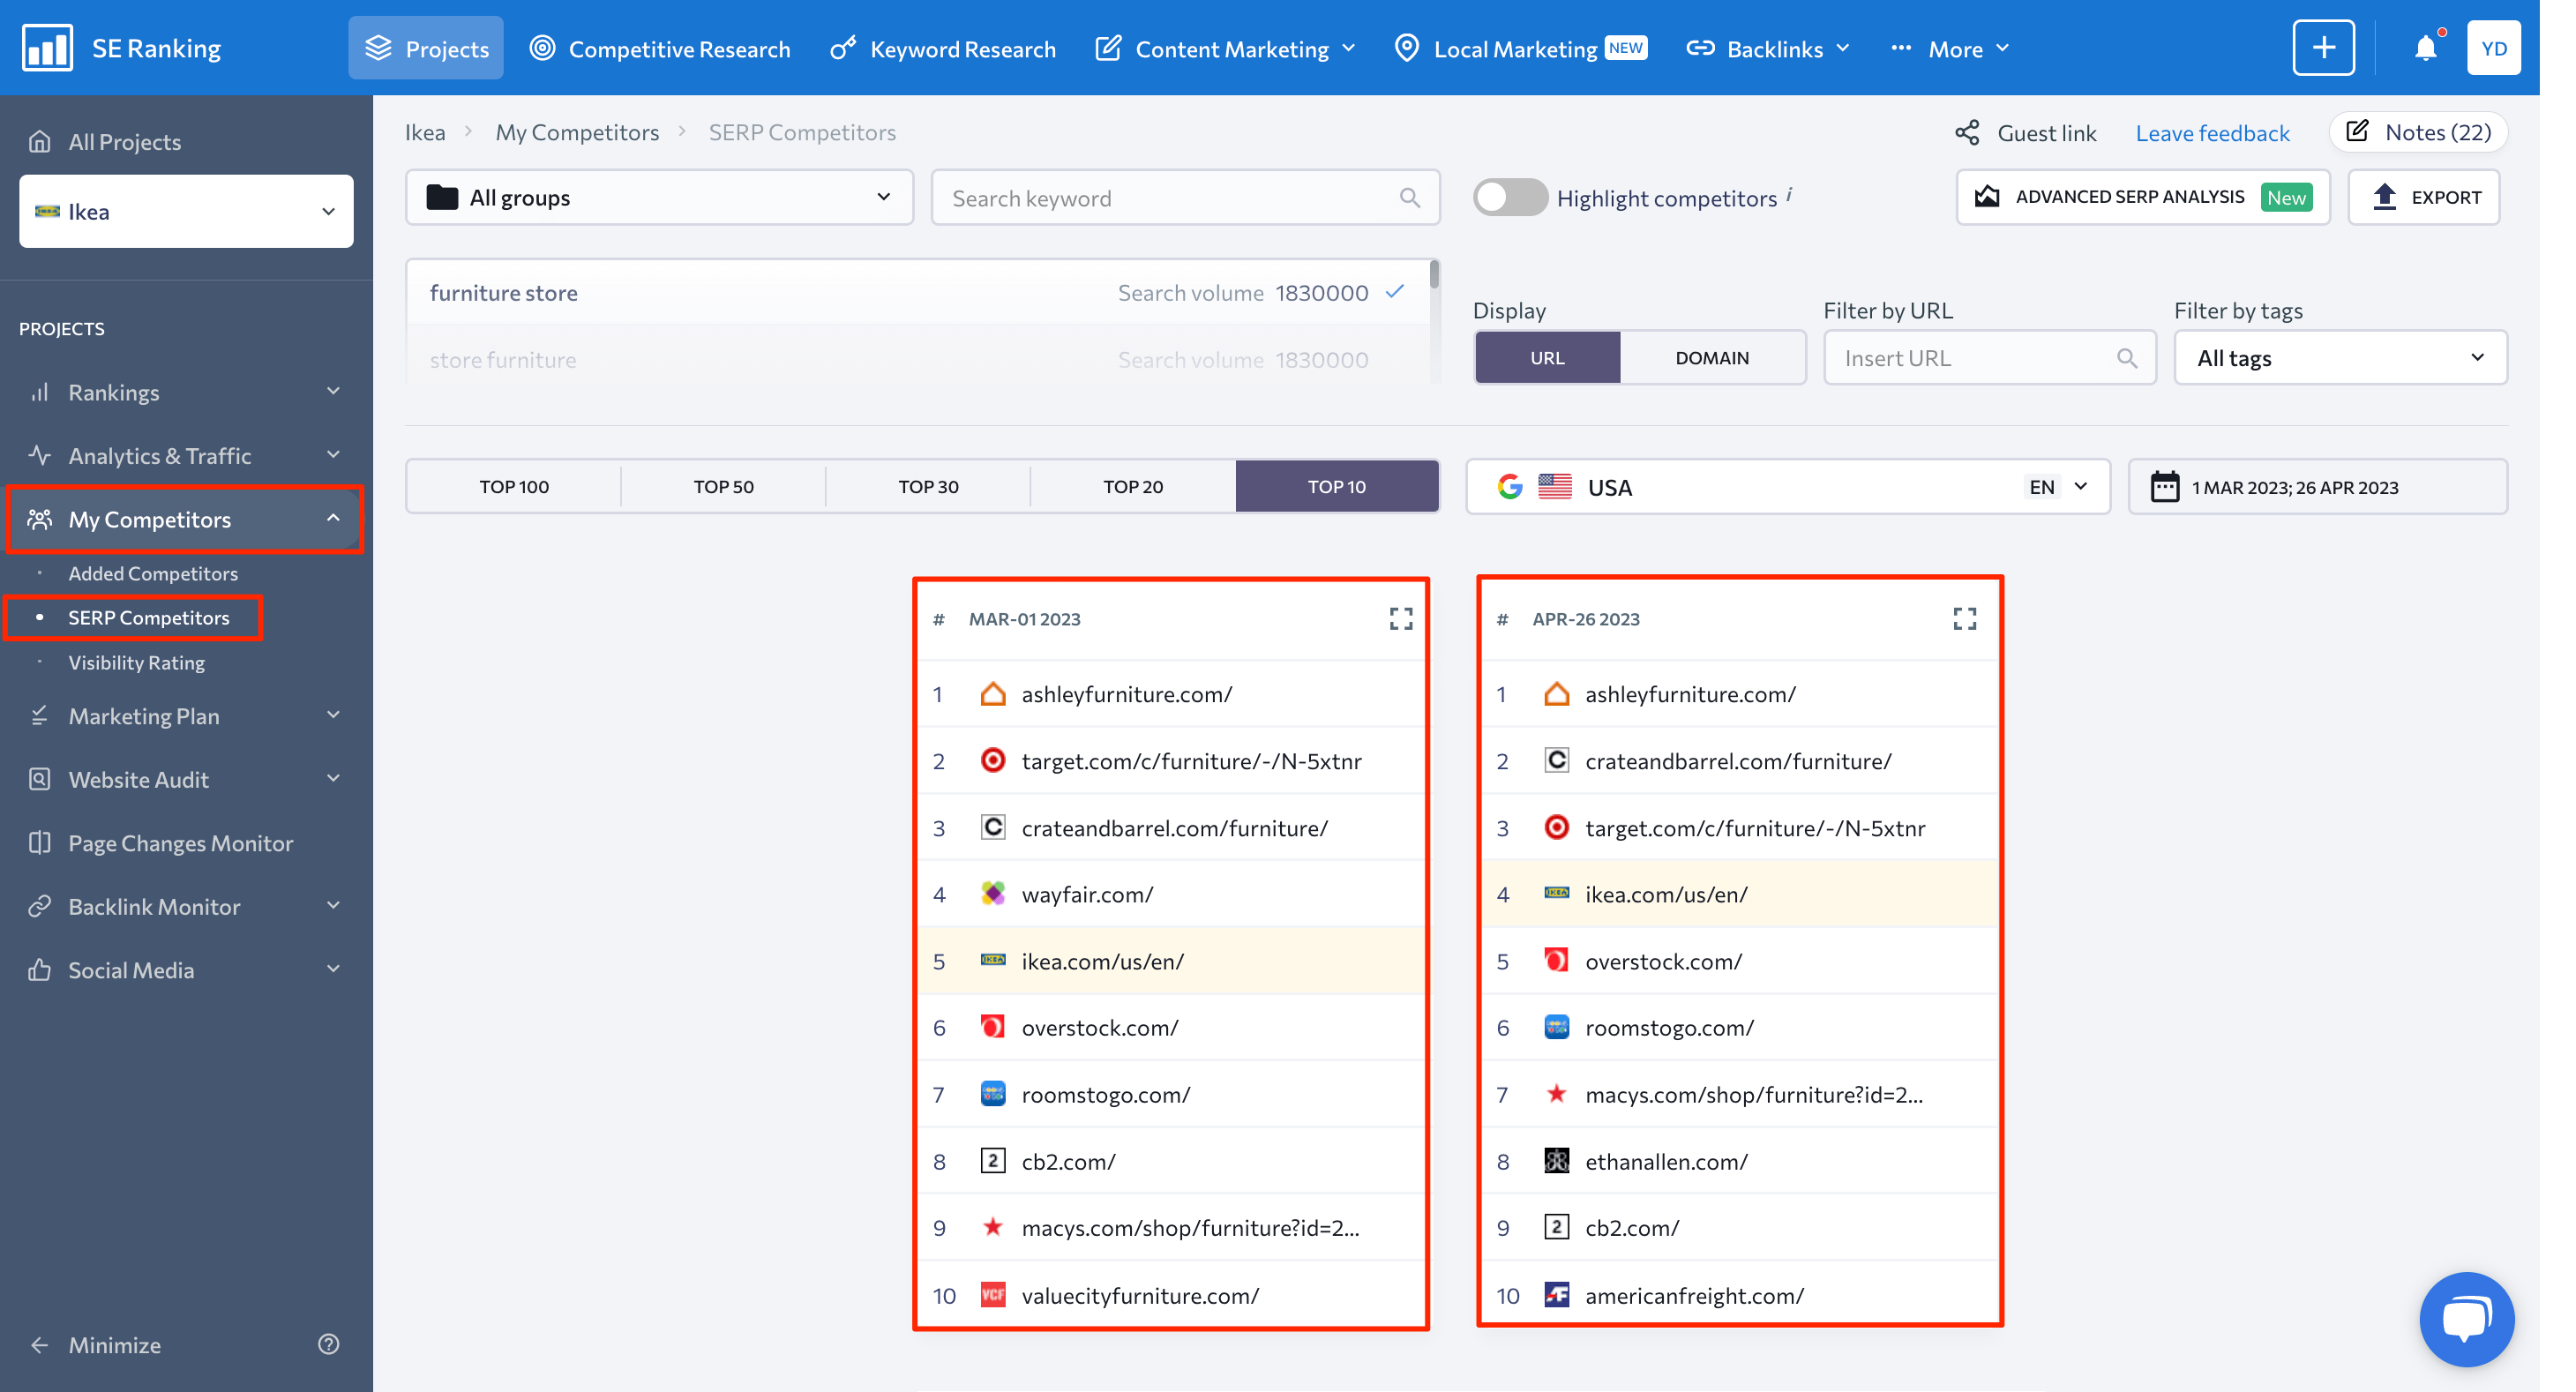Open Keyword Research in top menu

(x=943, y=48)
